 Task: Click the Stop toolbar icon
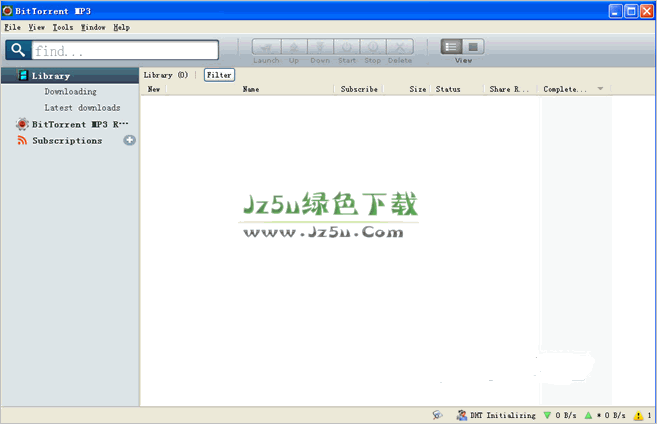click(x=372, y=47)
